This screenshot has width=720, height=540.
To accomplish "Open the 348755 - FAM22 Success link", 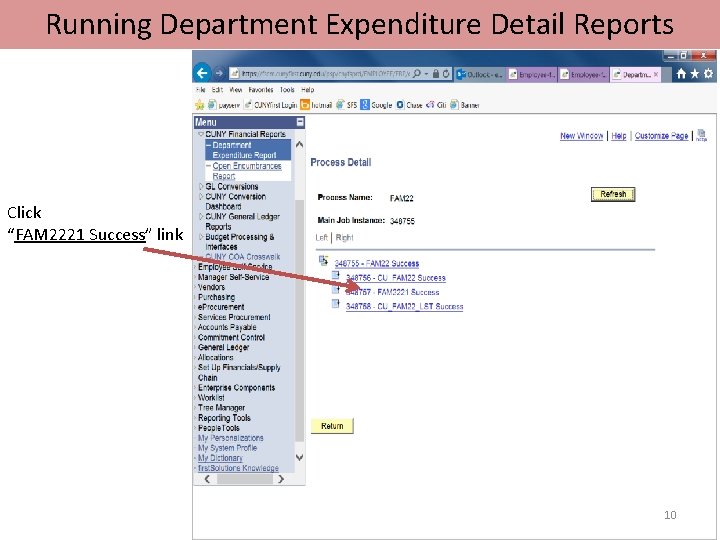I will tap(377, 264).
